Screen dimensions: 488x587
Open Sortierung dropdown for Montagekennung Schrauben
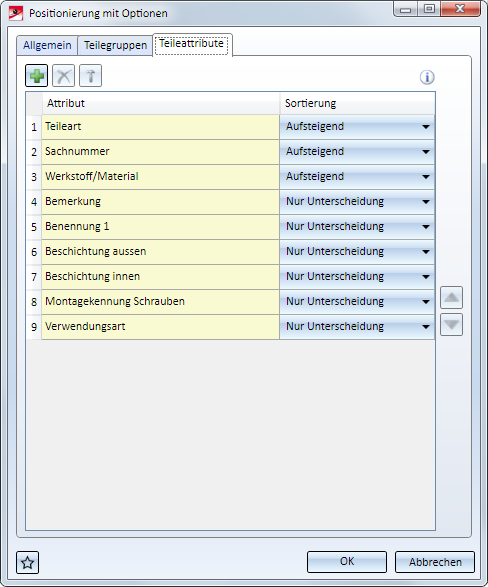pyautogui.click(x=357, y=302)
